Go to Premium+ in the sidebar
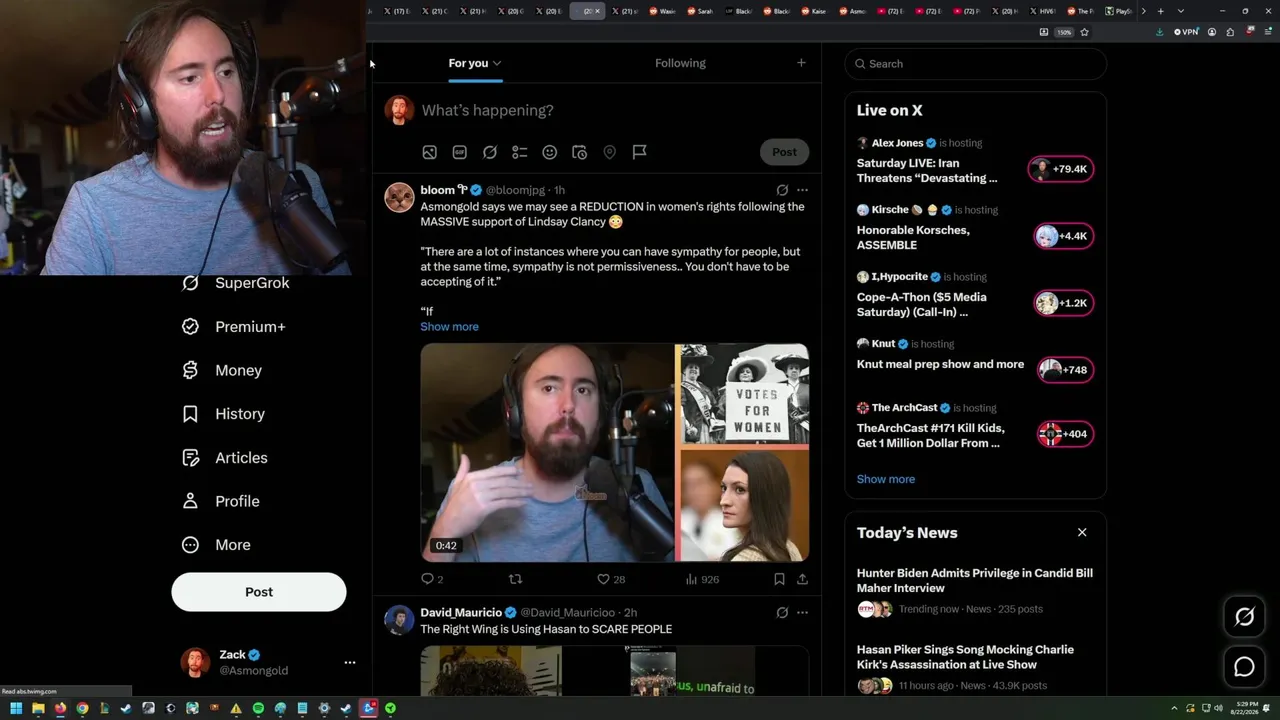1280x720 pixels. pyautogui.click(x=234, y=327)
